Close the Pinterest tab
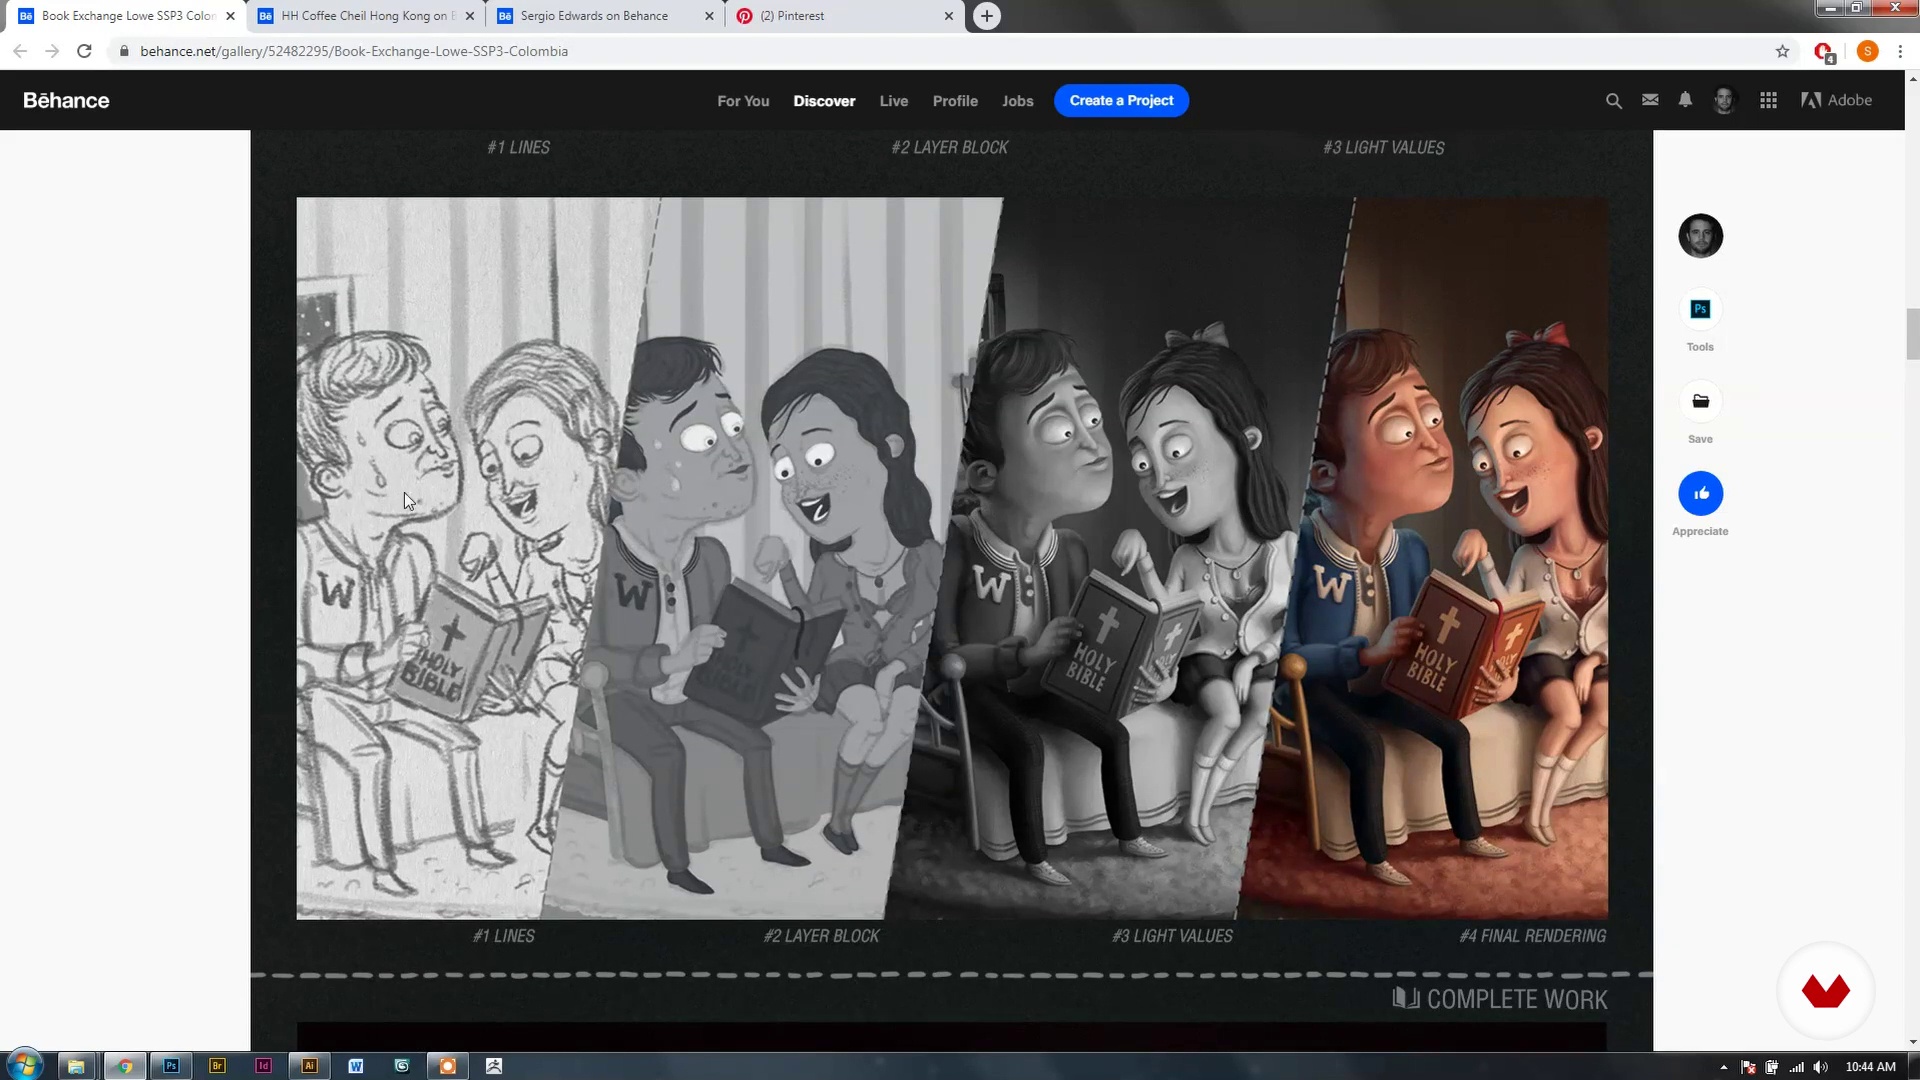The image size is (1920, 1080). tap(948, 16)
